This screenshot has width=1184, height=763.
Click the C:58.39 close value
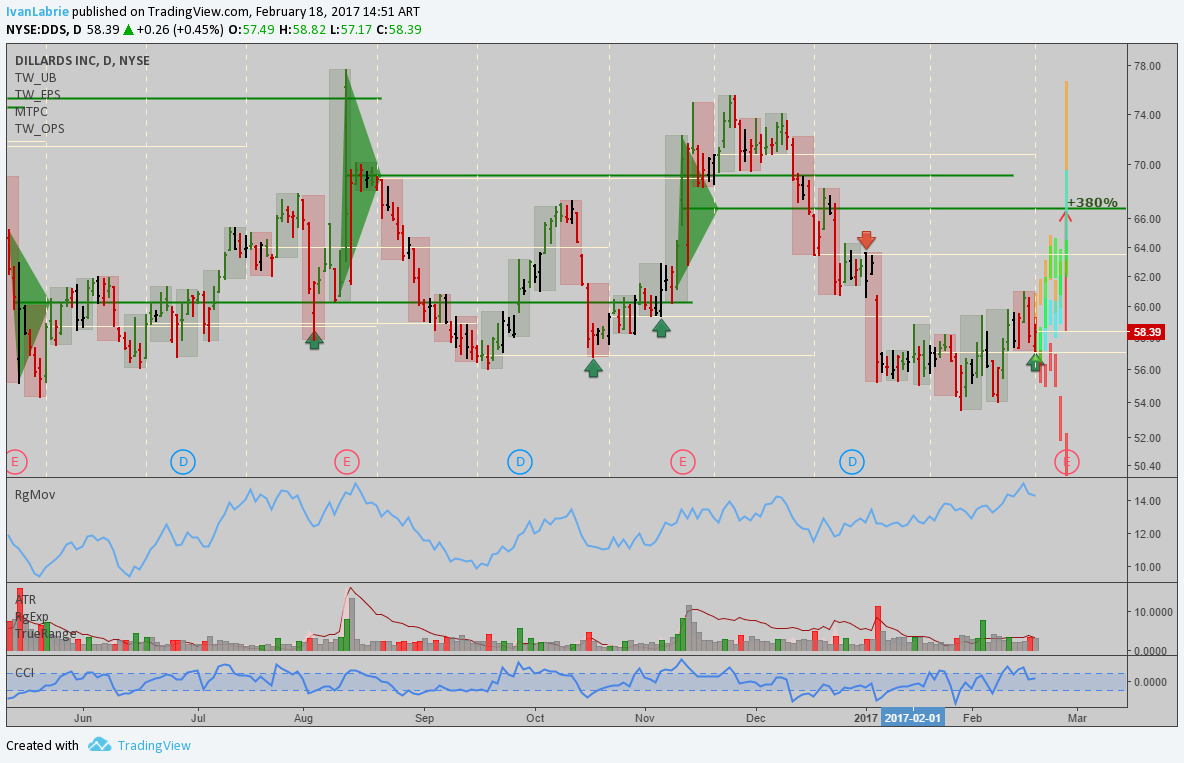click(399, 30)
